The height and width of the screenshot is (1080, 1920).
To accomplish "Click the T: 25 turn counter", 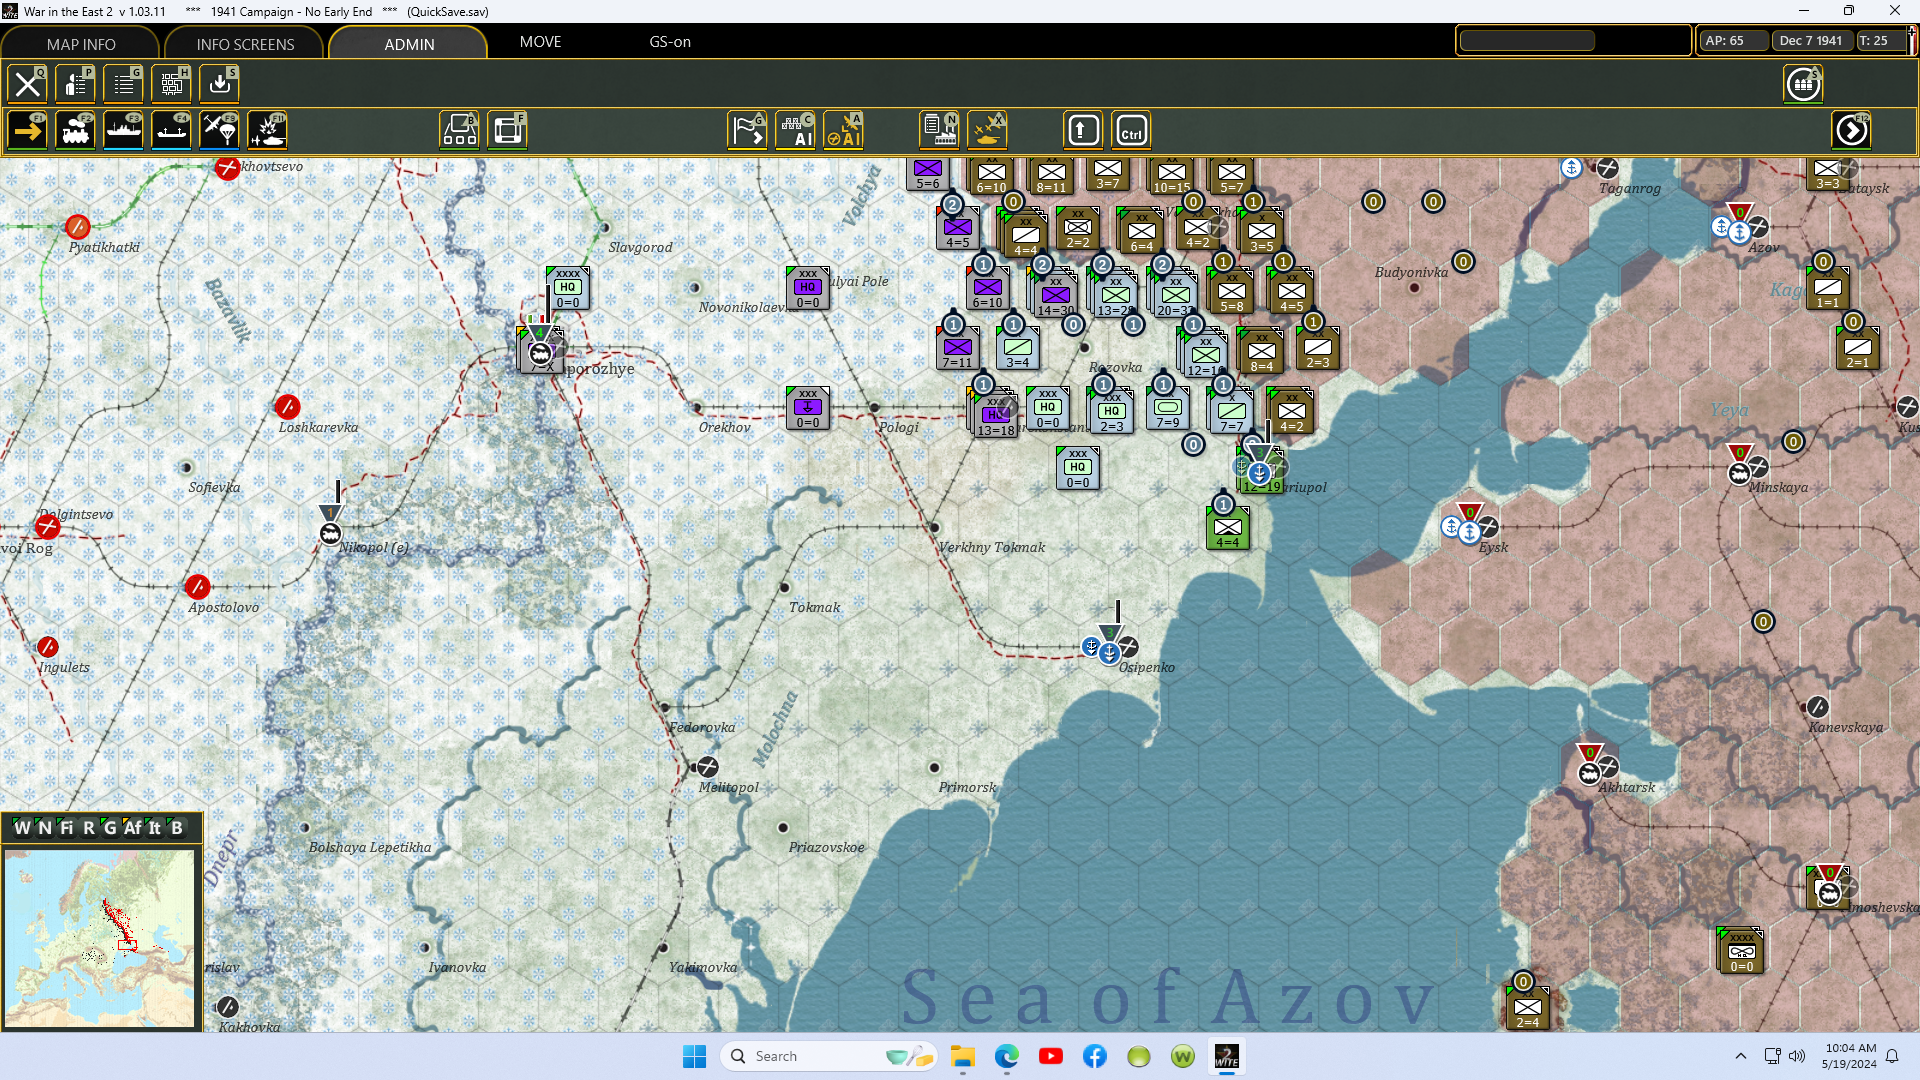I will pyautogui.click(x=1880, y=41).
